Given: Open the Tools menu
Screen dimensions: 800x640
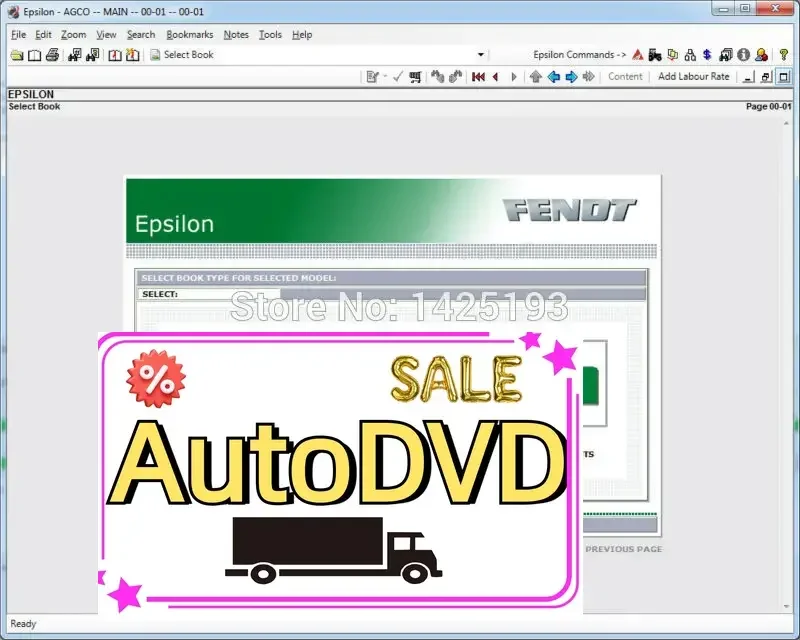Looking at the screenshot, I should 270,35.
